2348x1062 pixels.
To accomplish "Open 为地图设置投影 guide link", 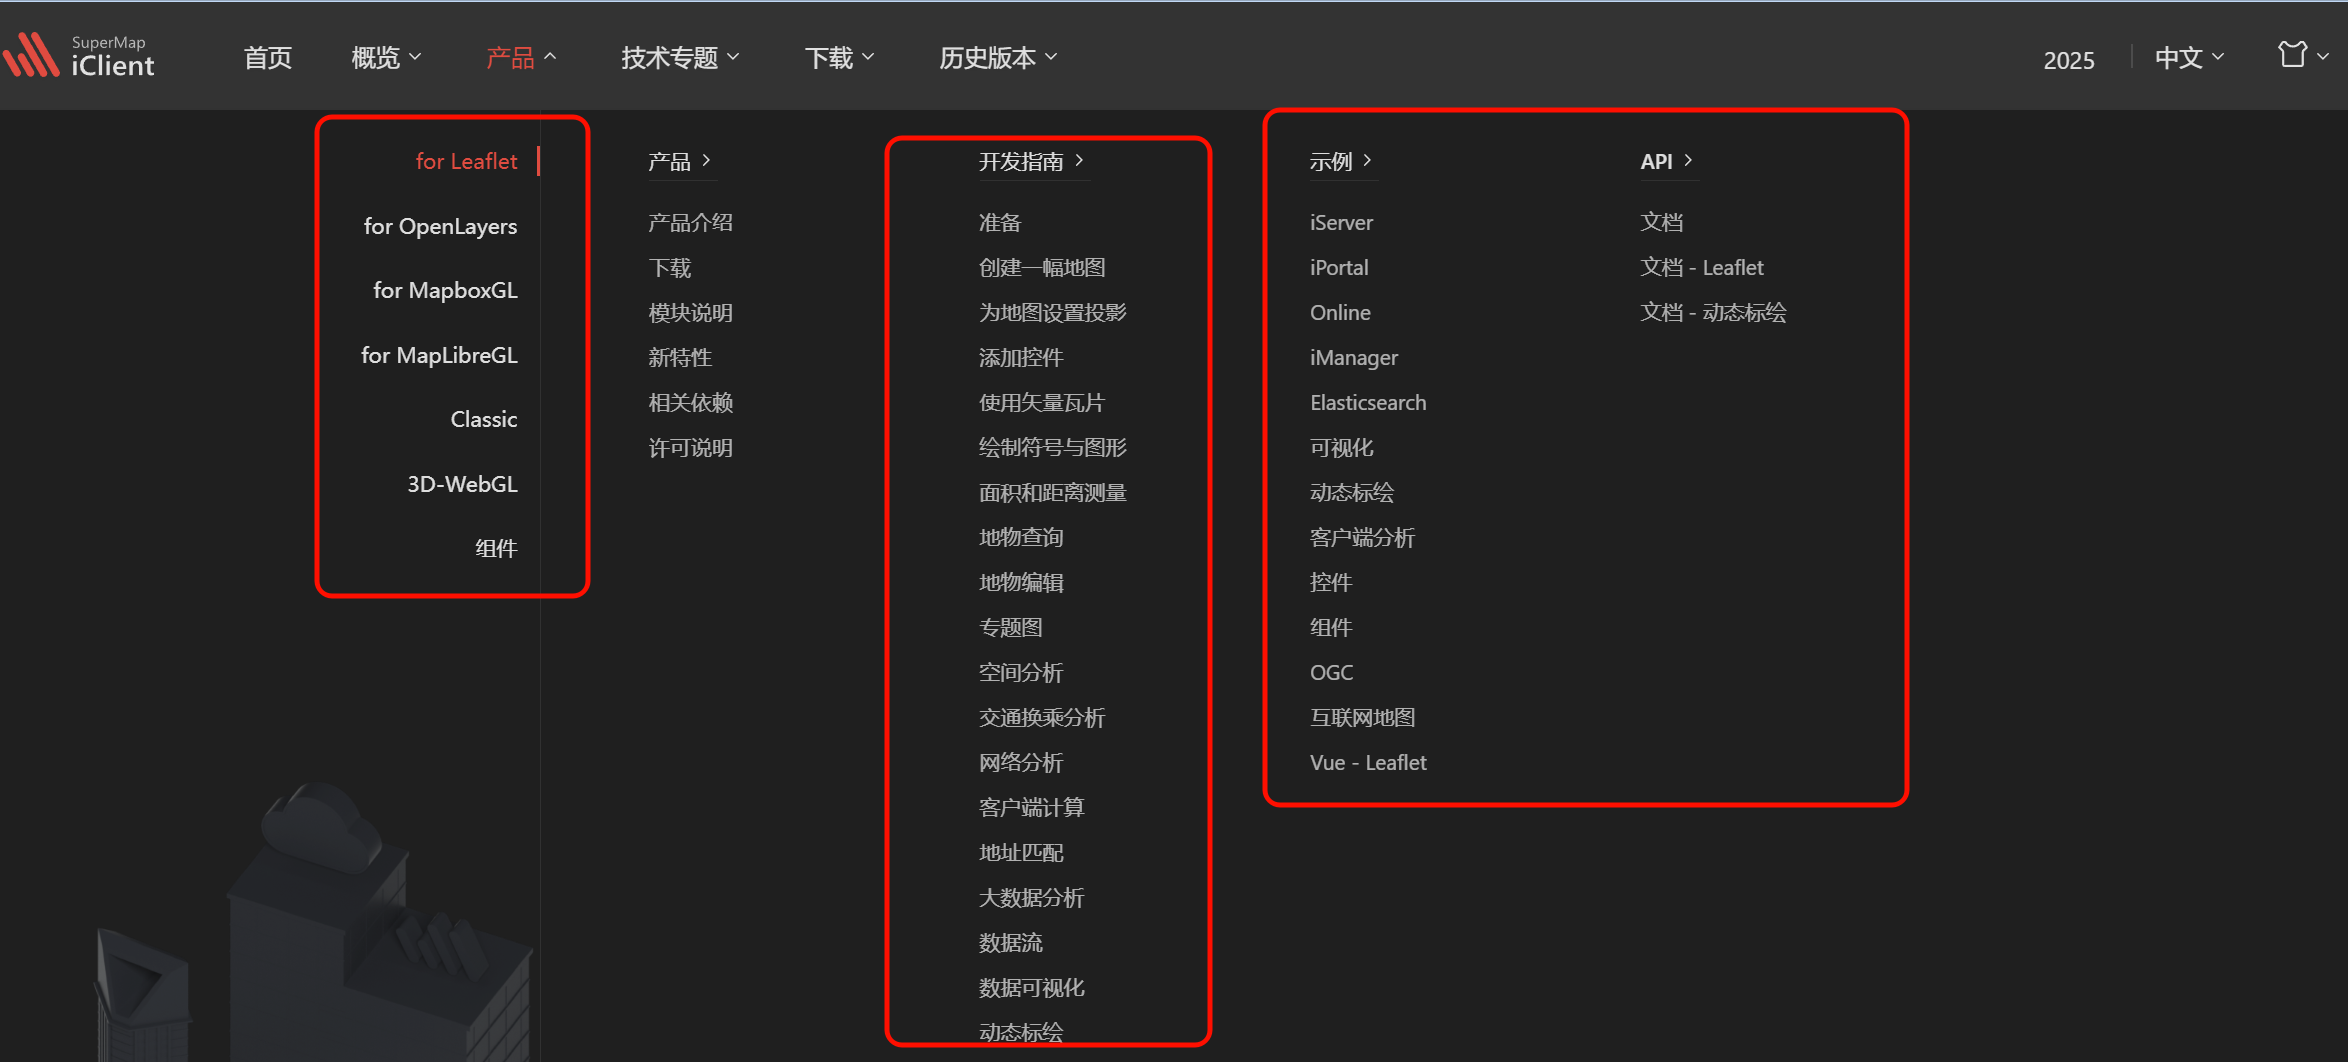I will click(x=1052, y=312).
